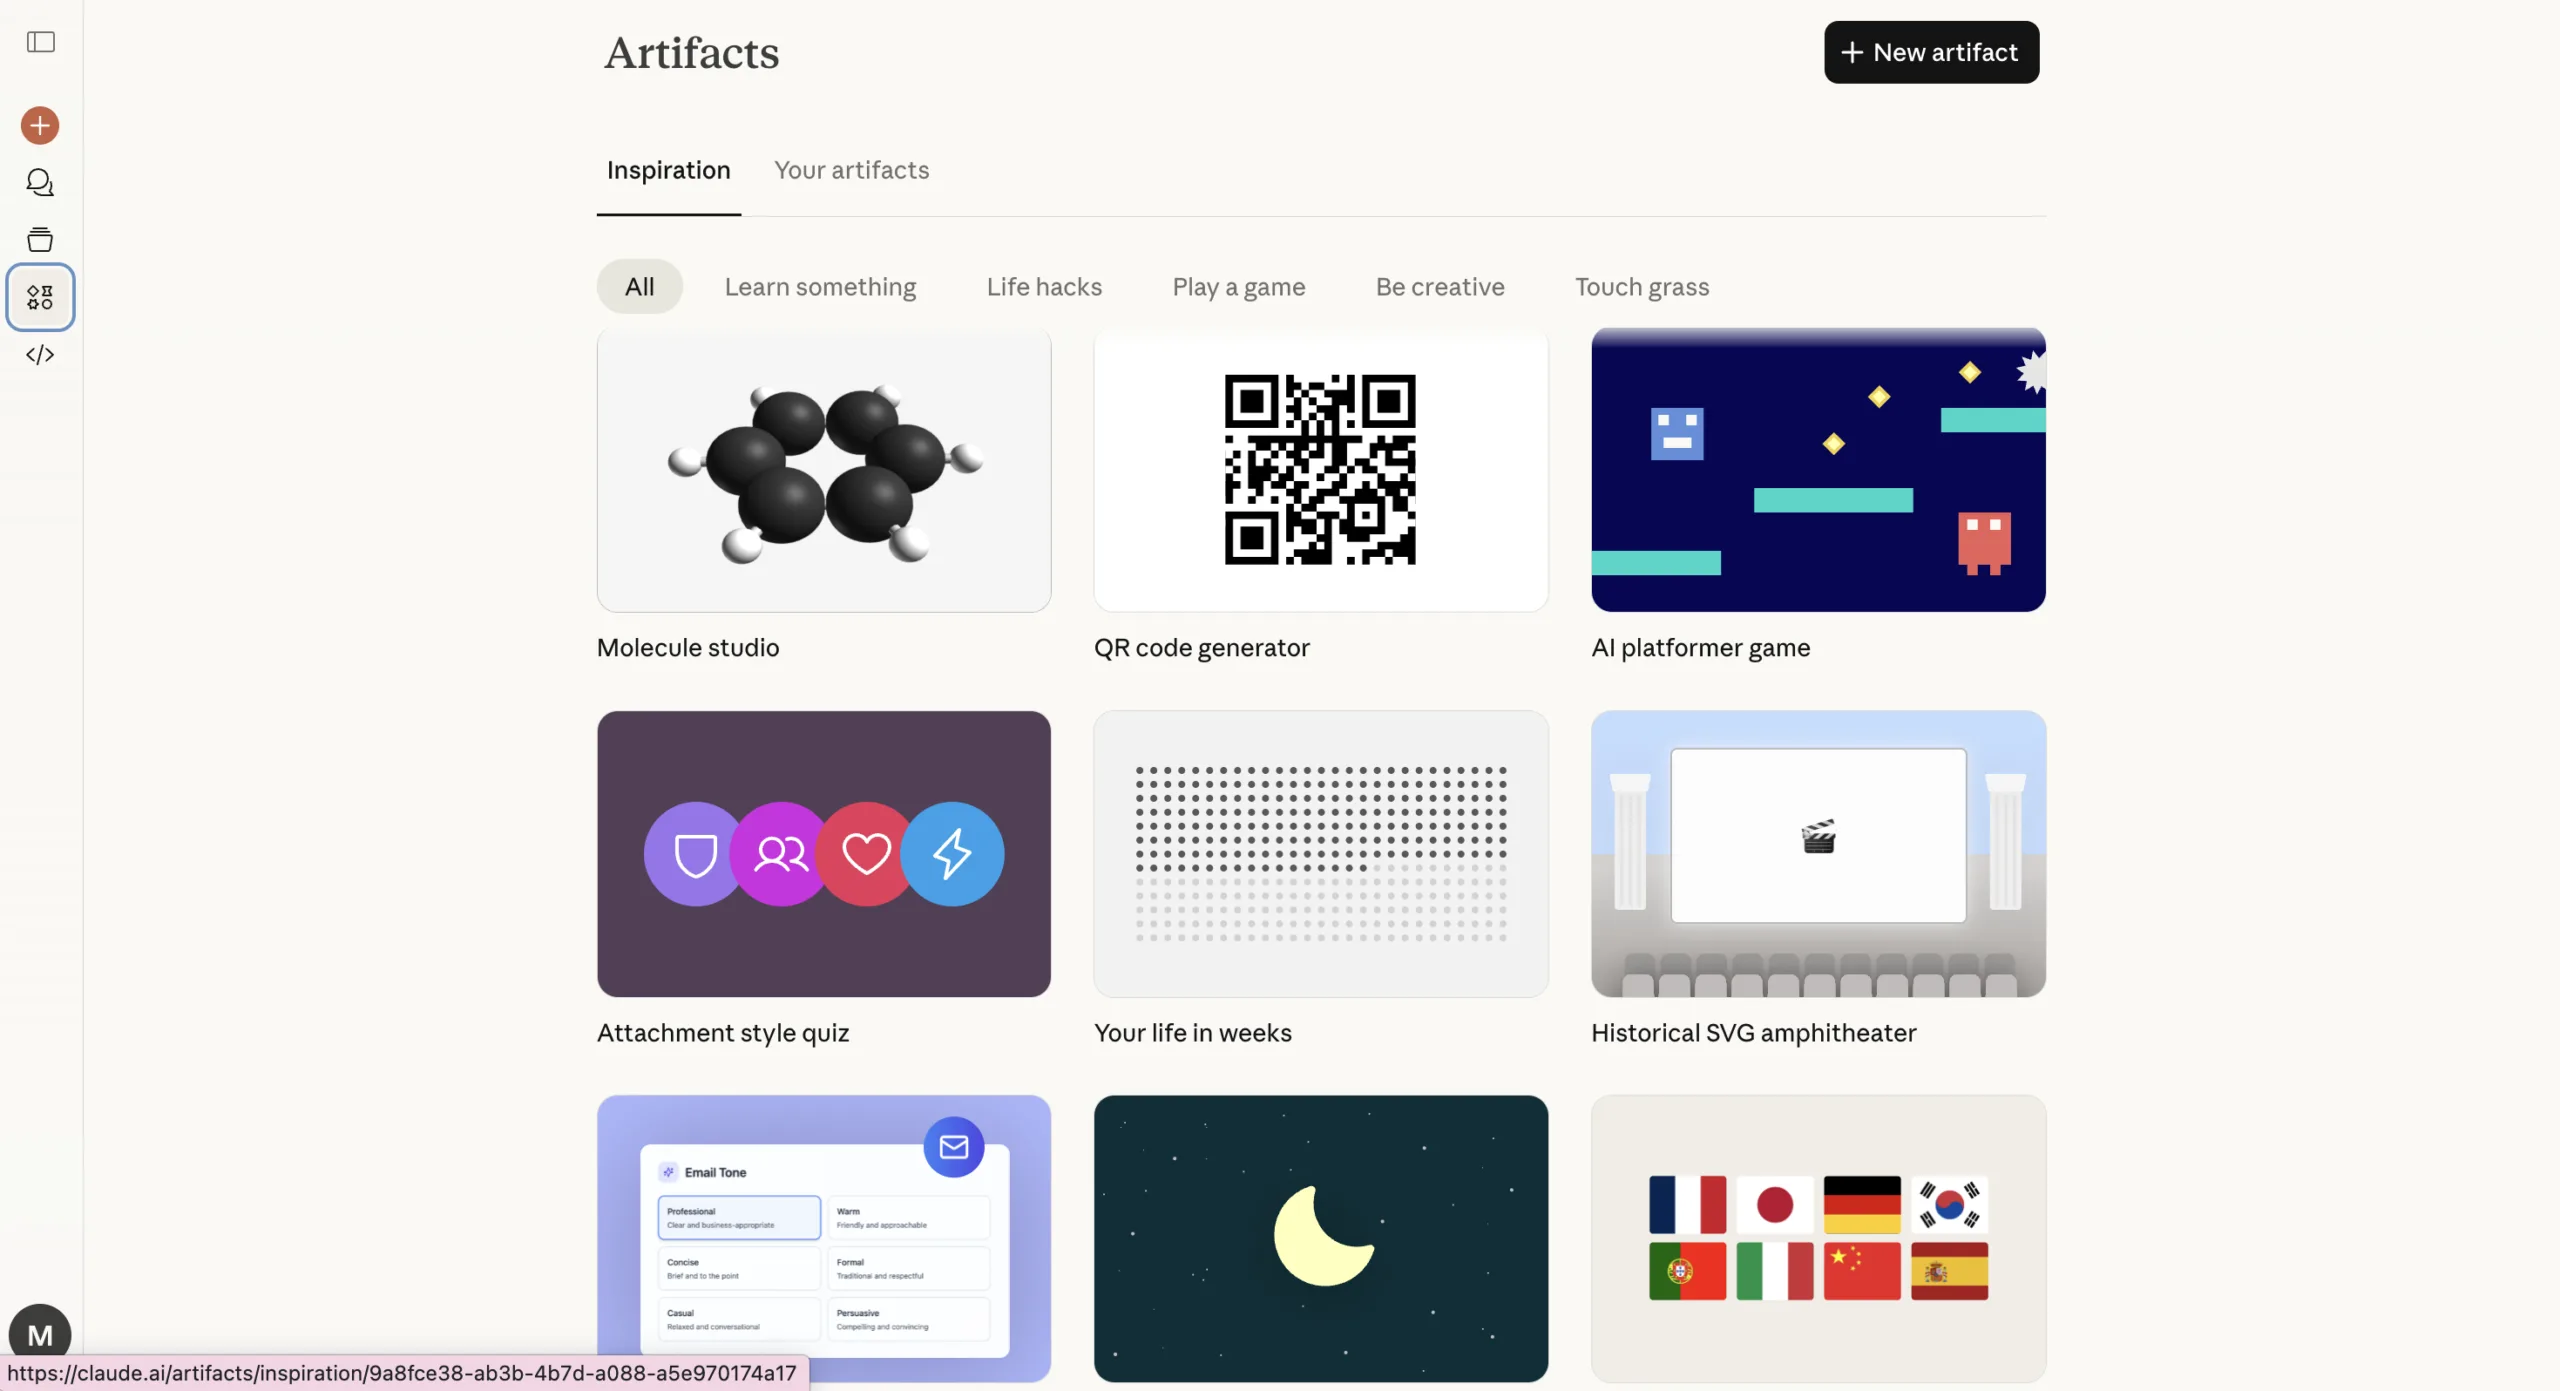Select the Inspiration tab

click(668, 170)
